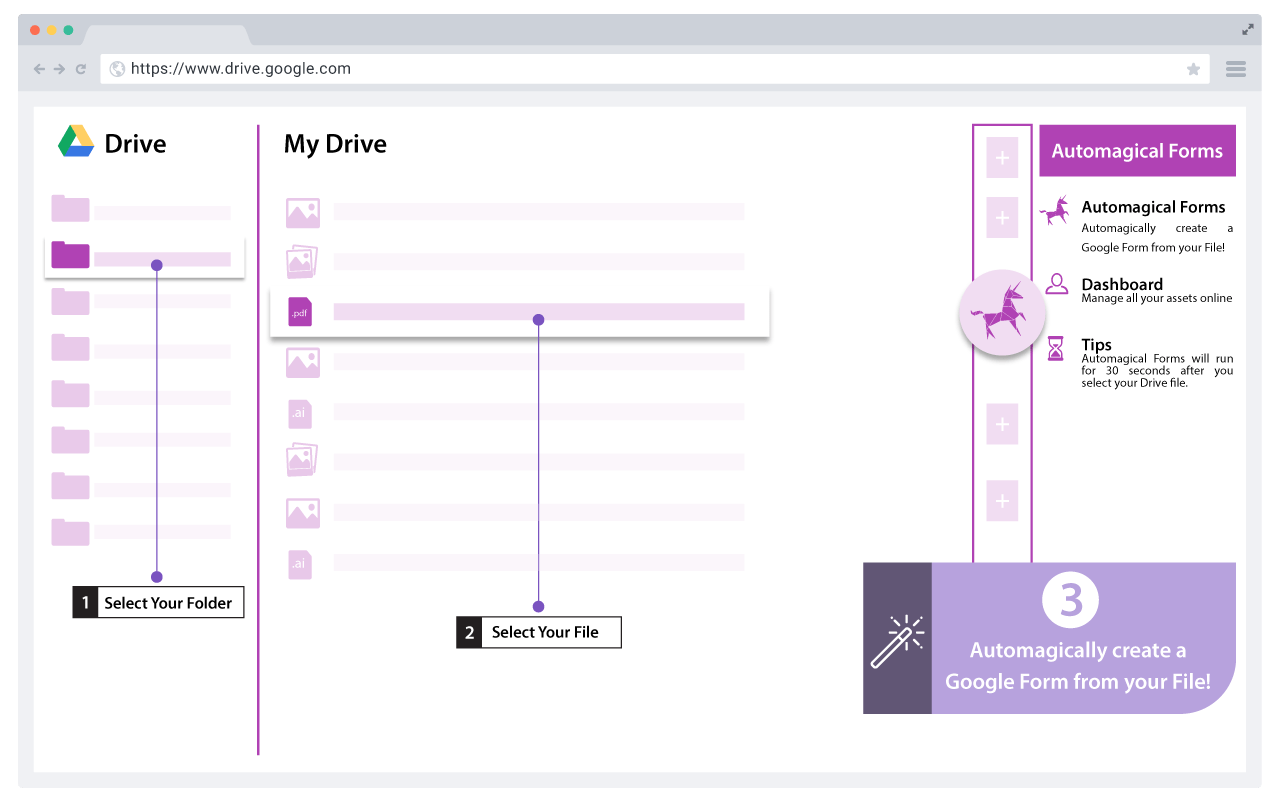Click the large round unicorn button
The width and height of the screenshot is (1280, 800).
tap(1002, 312)
